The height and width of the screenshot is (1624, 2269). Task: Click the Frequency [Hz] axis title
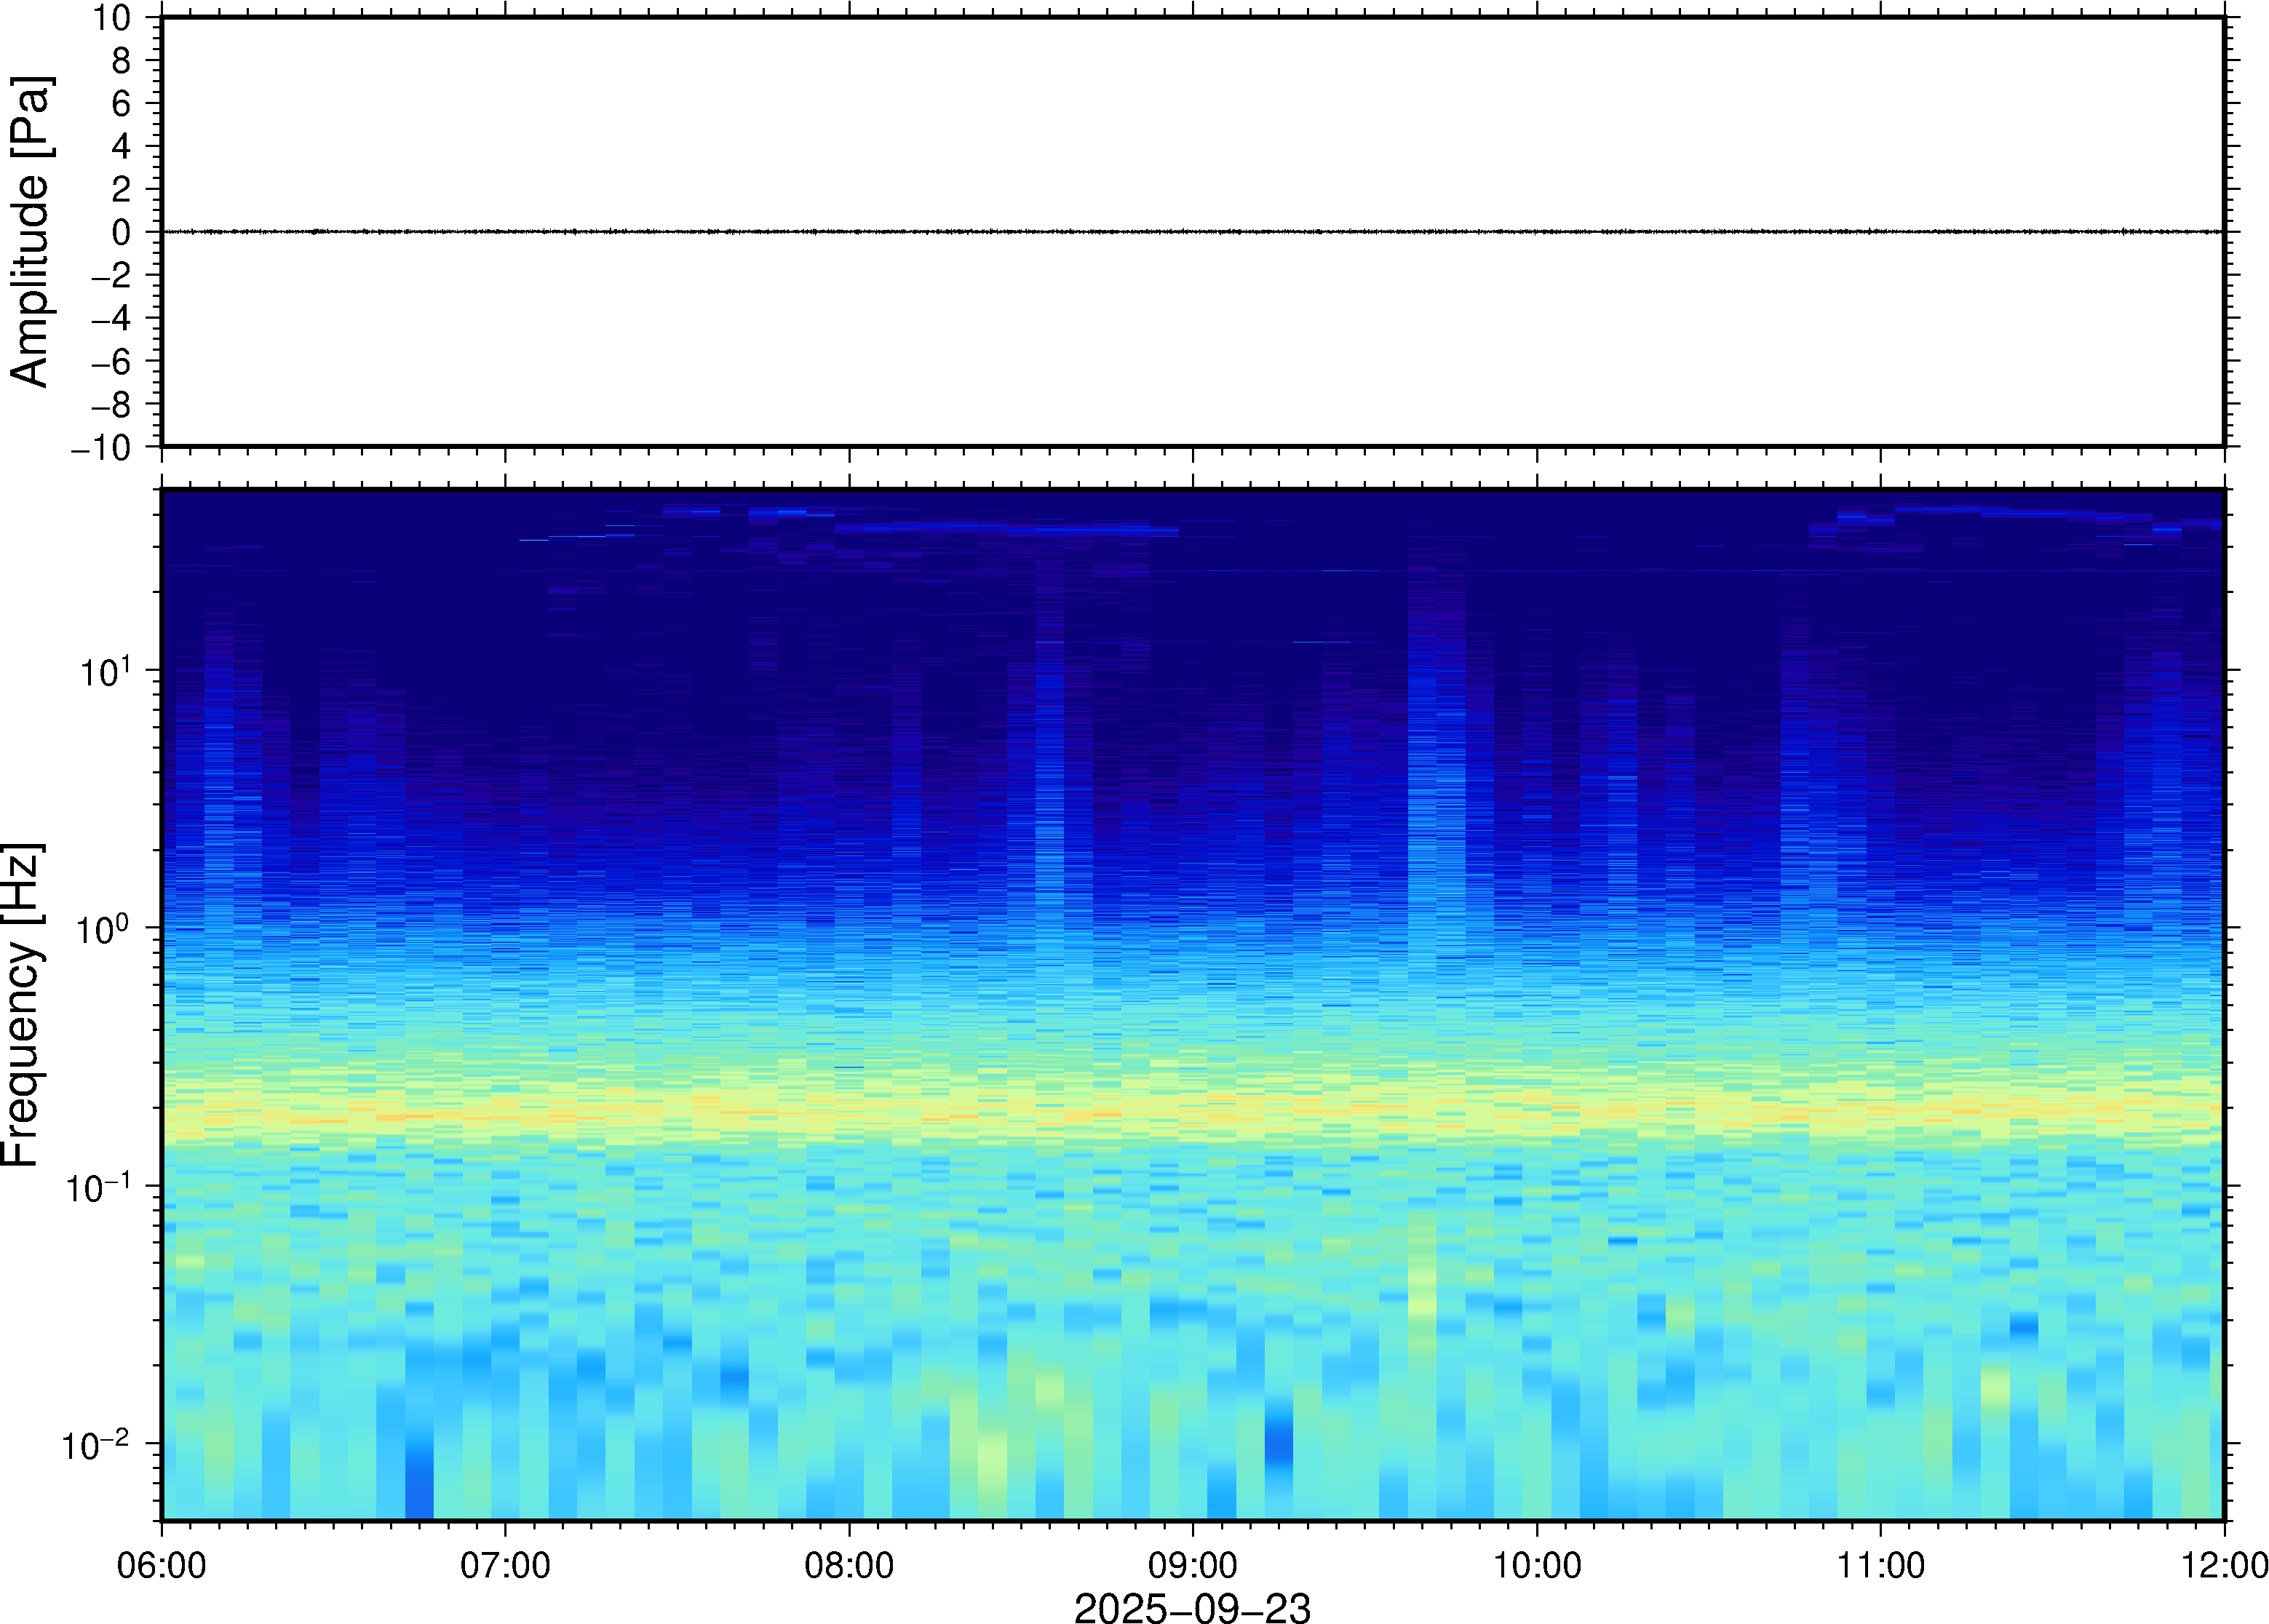(22, 1004)
